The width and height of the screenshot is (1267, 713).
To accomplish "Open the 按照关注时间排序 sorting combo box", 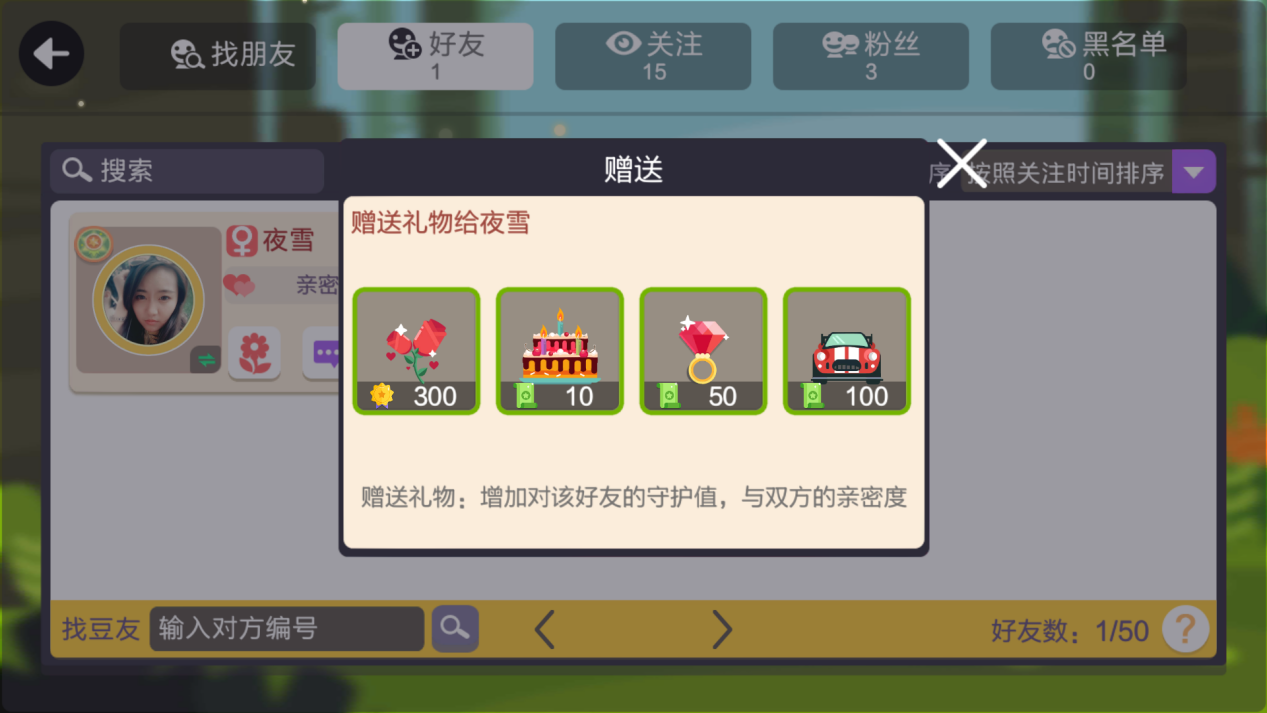I will point(1088,172).
